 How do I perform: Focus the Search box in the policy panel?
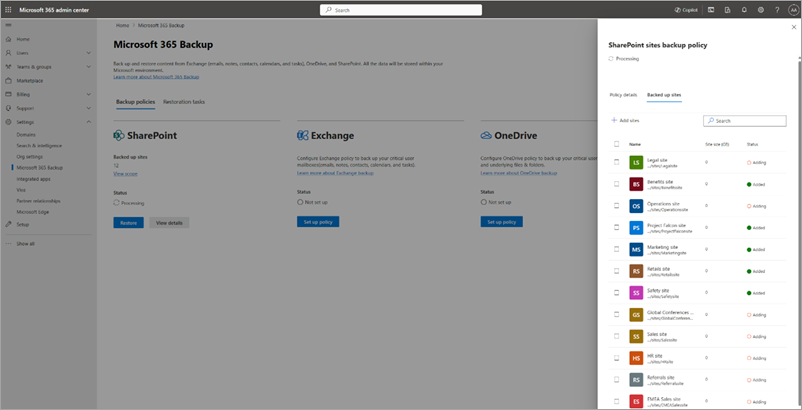pyautogui.click(x=745, y=121)
